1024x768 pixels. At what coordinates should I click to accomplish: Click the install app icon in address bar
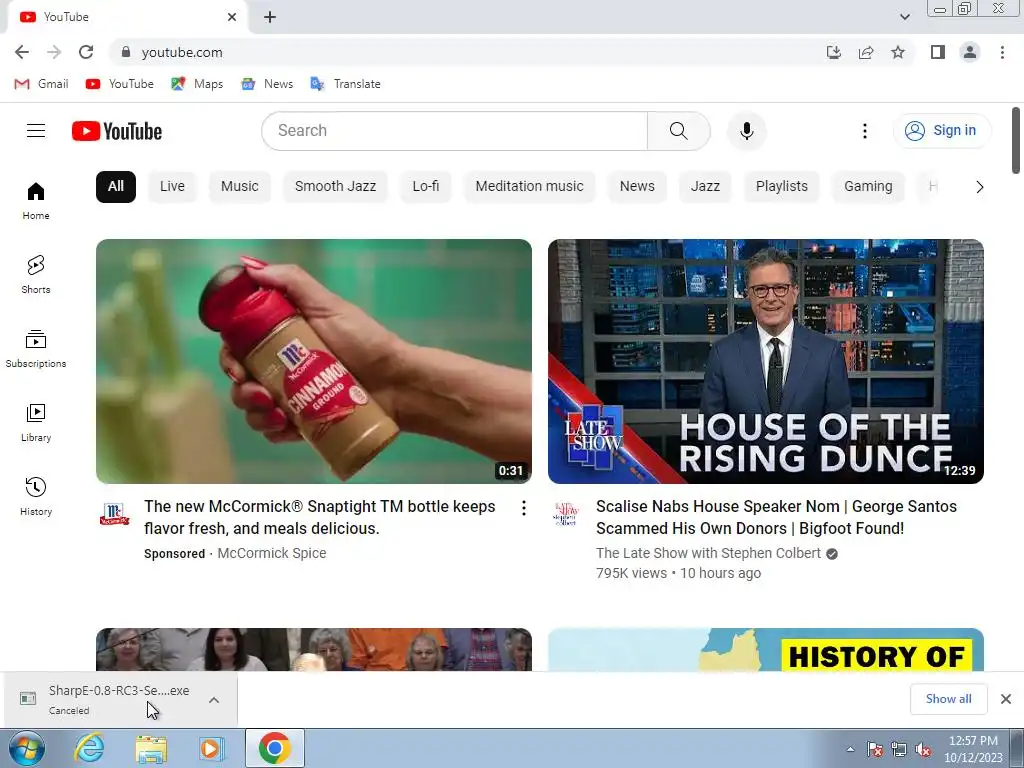833,52
